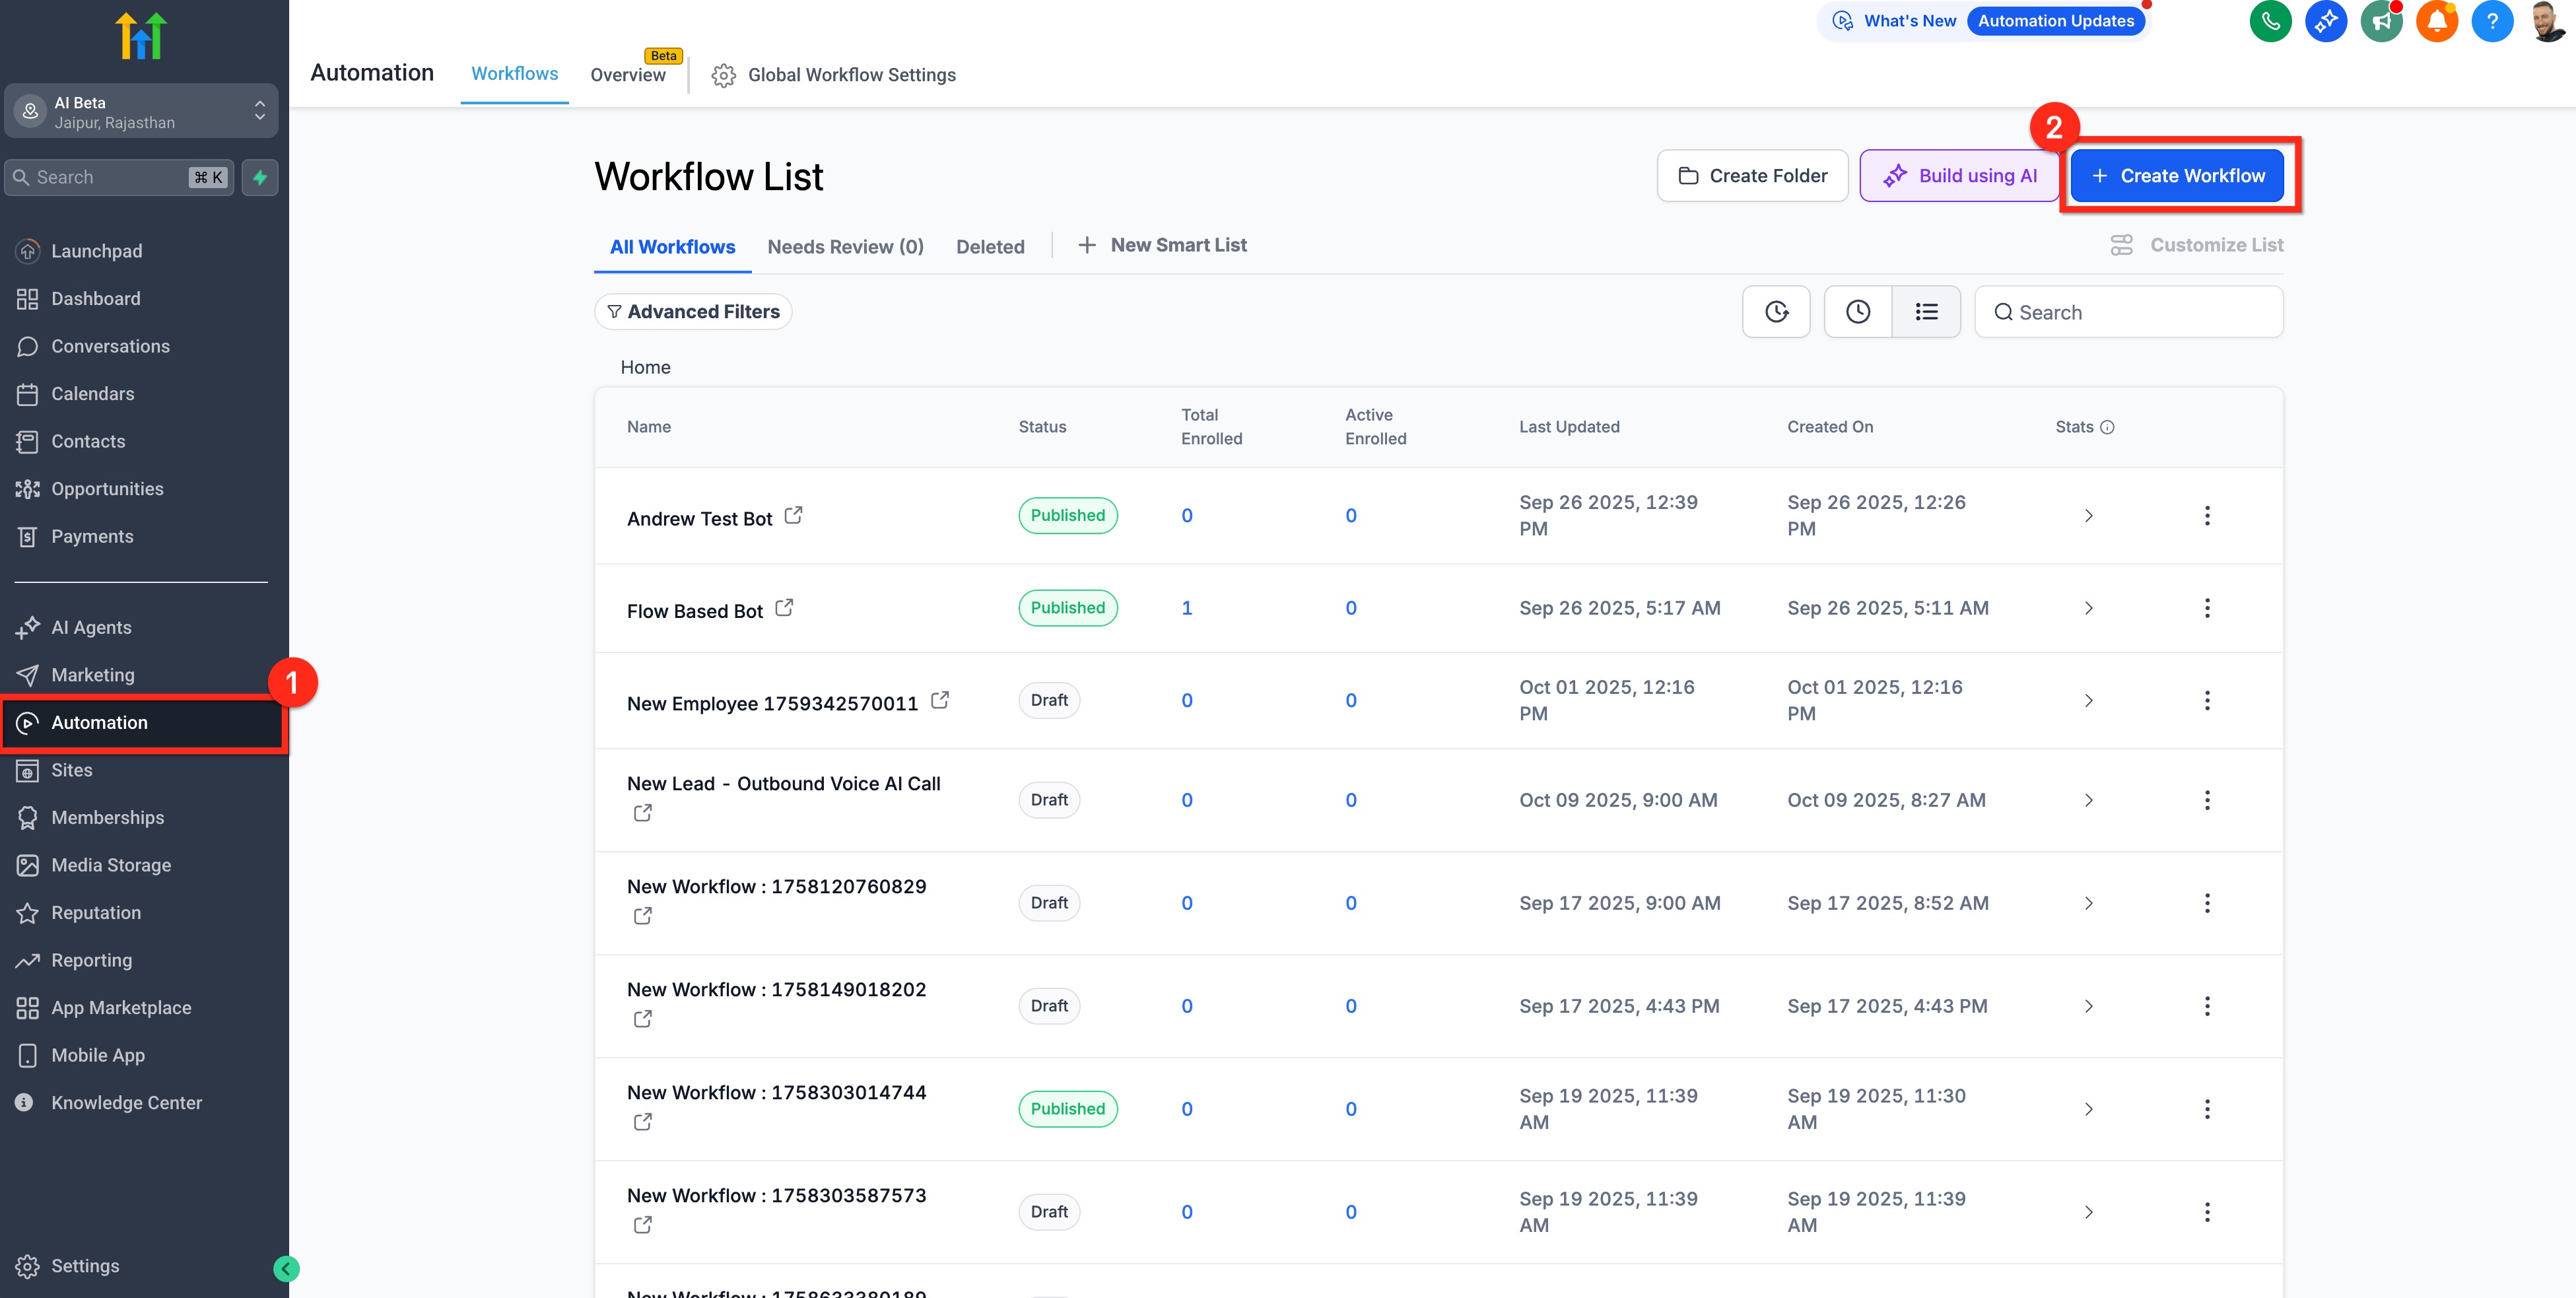Viewport: 2576px width, 1298px height.
Task: Open Global Workflow Settings
Action: click(x=834, y=75)
